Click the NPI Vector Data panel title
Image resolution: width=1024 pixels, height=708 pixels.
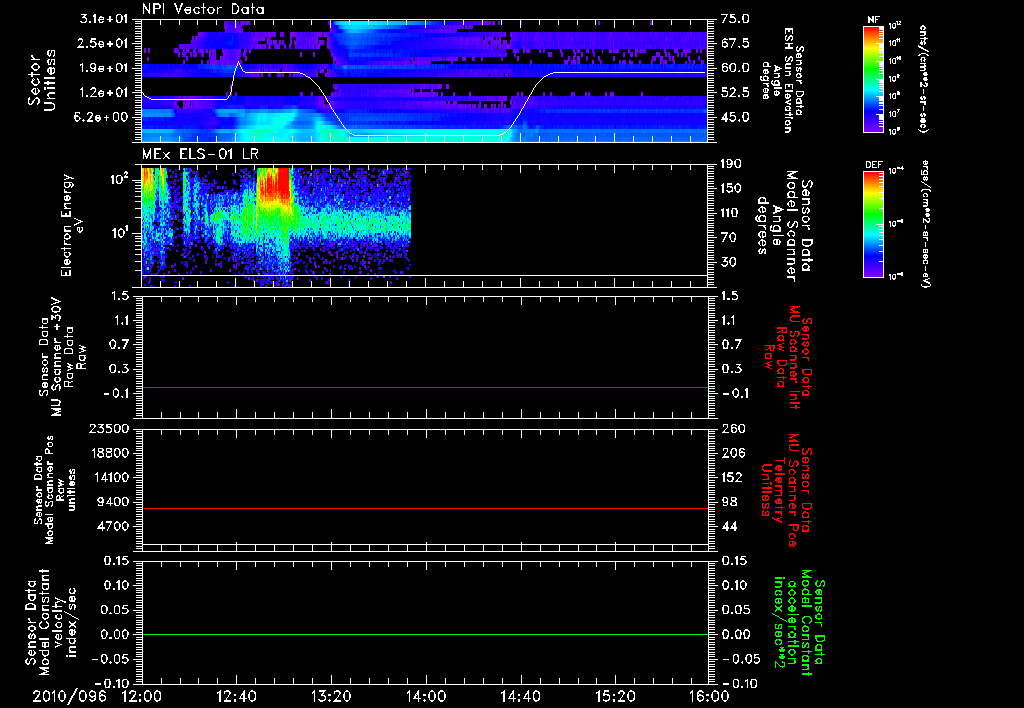(203, 9)
